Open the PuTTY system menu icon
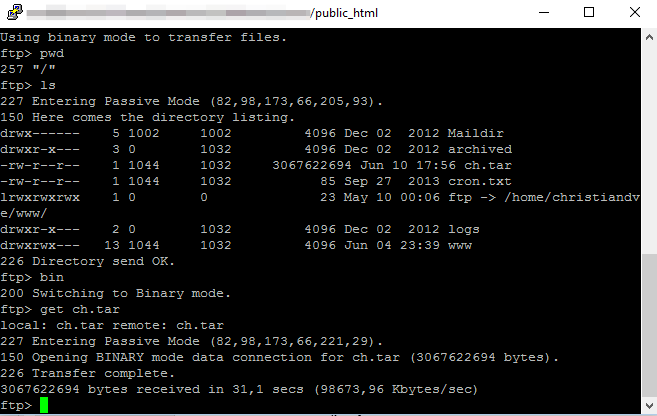Screen dimensions: 657x416 click(15, 12)
